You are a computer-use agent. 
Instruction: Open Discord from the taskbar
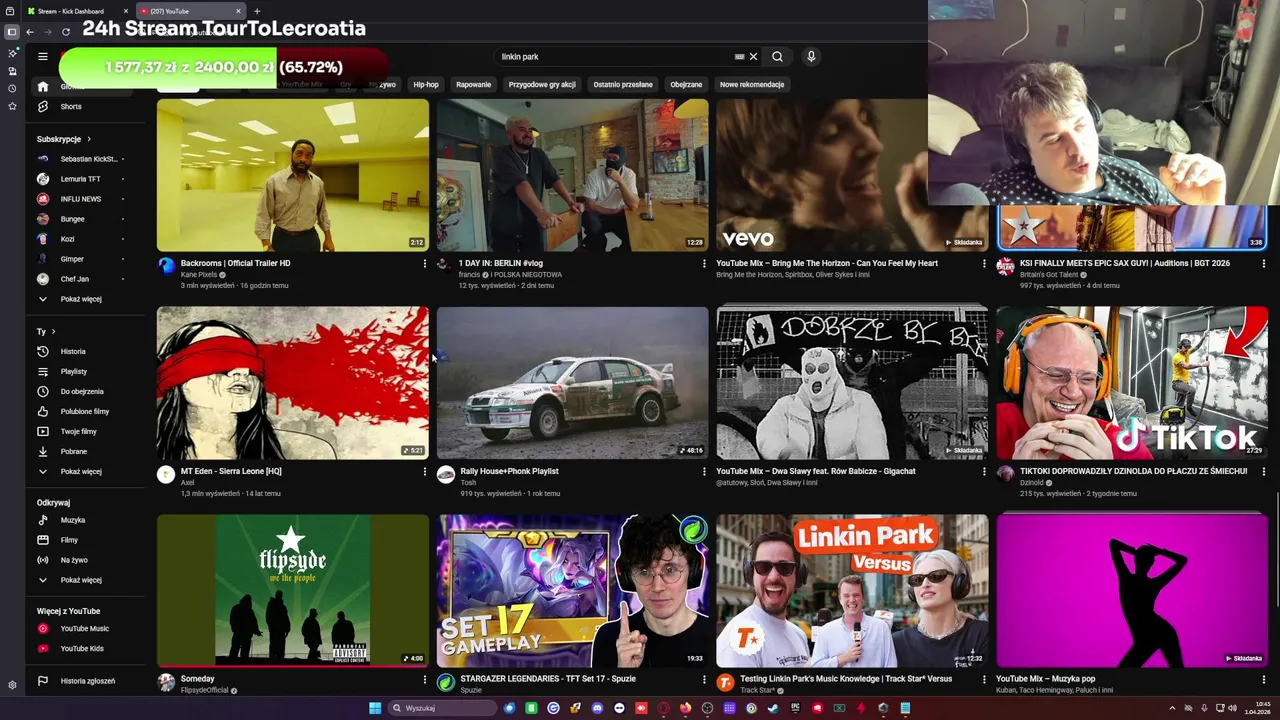[x=597, y=708]
